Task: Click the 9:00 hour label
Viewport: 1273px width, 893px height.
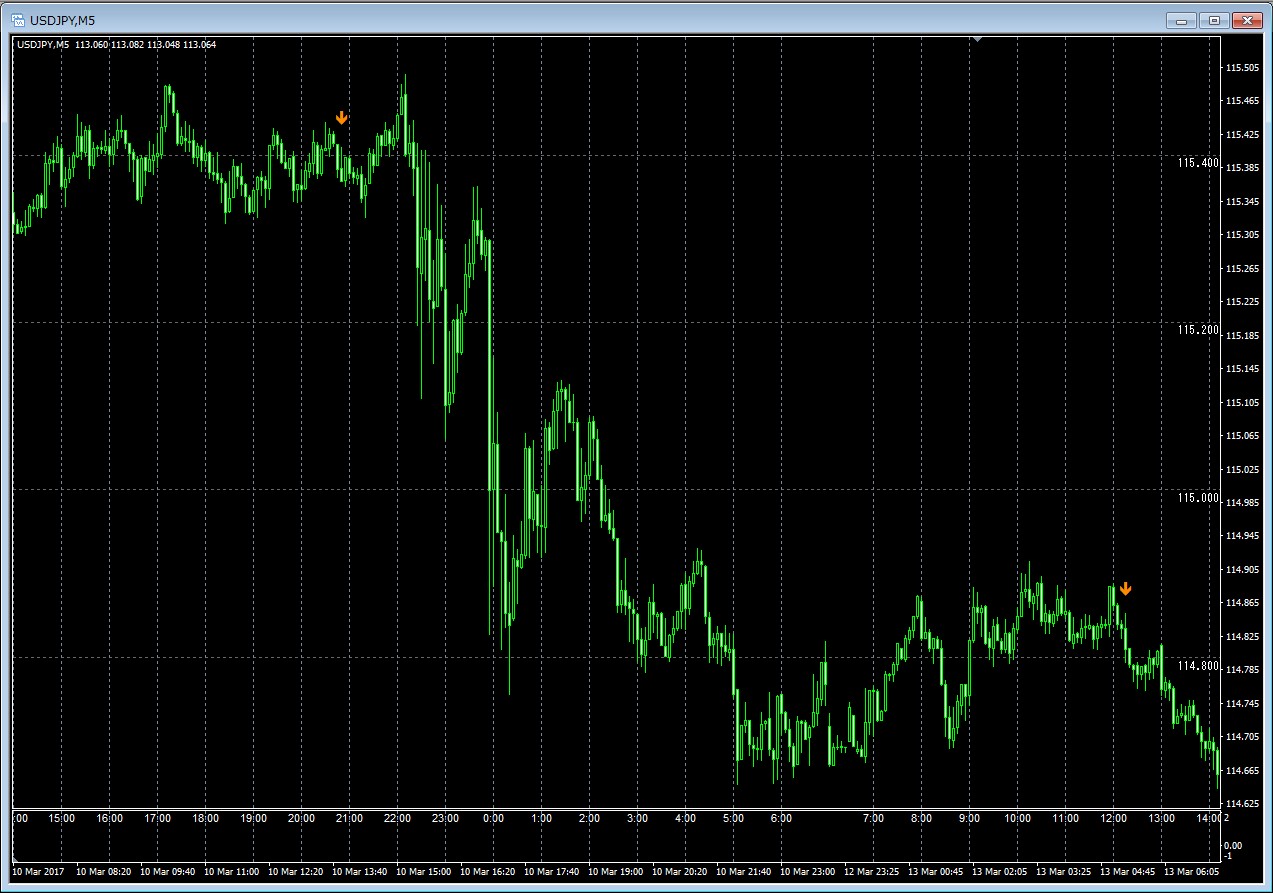Action: pos(969,818)
